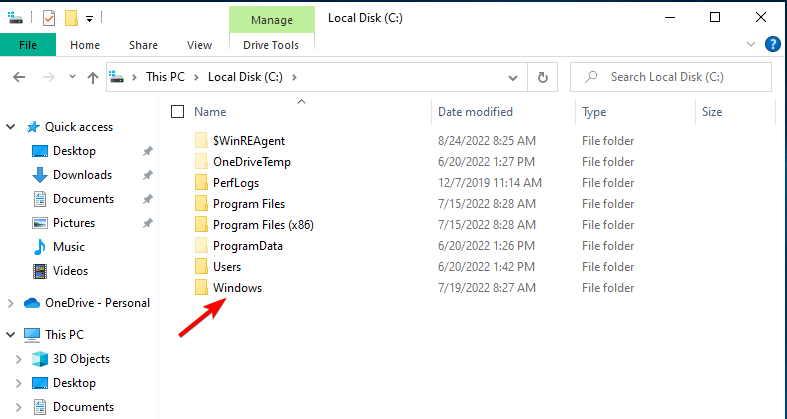The width and height of the screenshot is (787, 419).
Task: Open the Help question mark icon
Action: (772, 45)
